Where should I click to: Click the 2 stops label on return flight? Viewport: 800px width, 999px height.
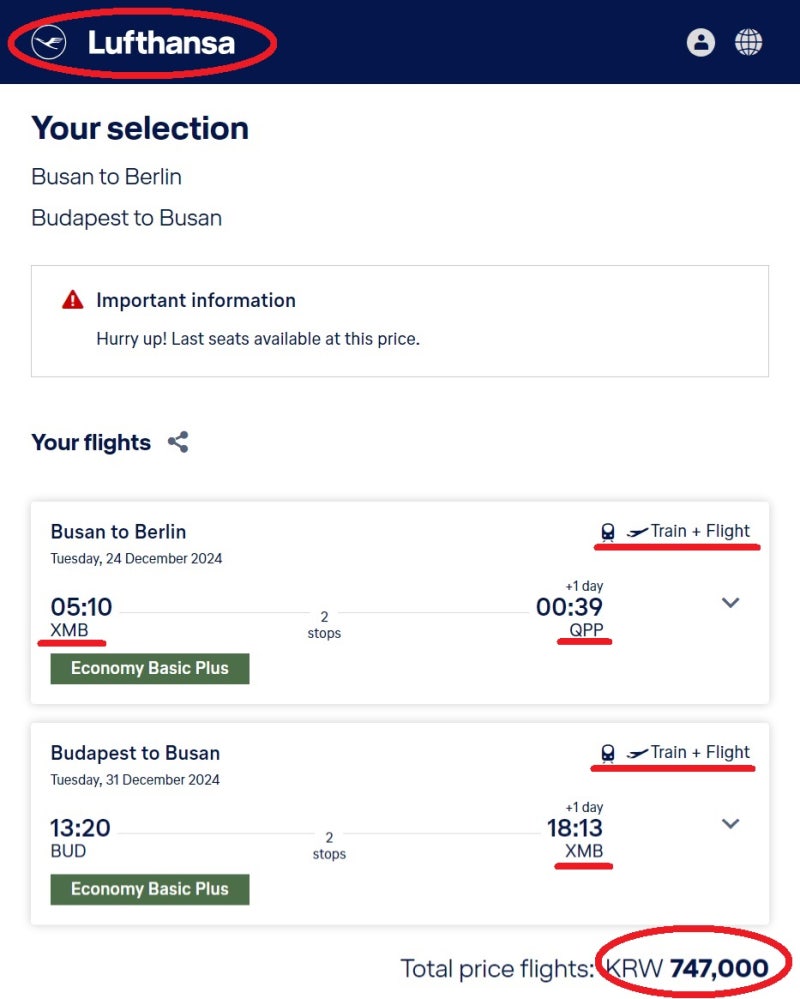point(329,845)
